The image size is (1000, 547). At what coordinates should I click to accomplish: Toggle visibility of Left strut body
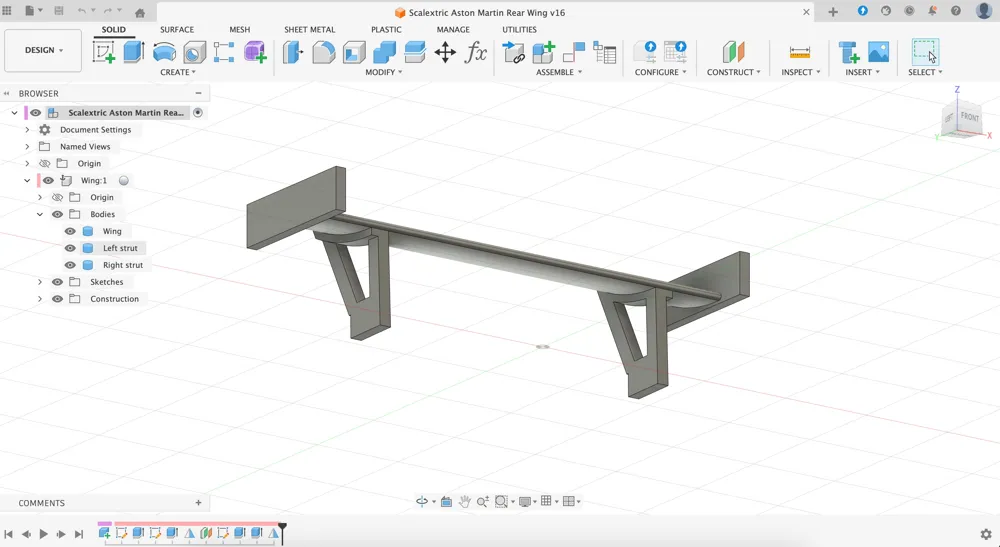70,248
